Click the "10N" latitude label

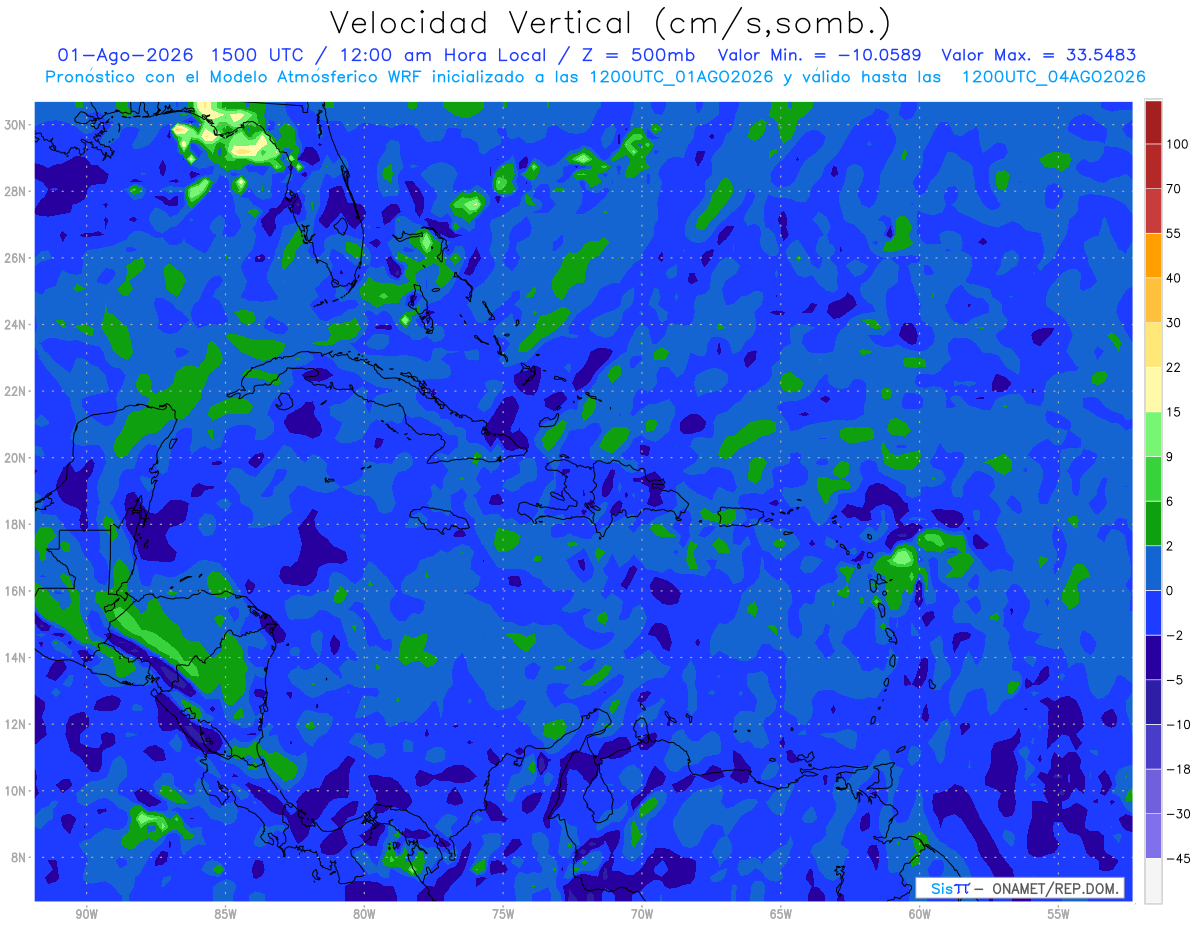(x=15, y=791)
